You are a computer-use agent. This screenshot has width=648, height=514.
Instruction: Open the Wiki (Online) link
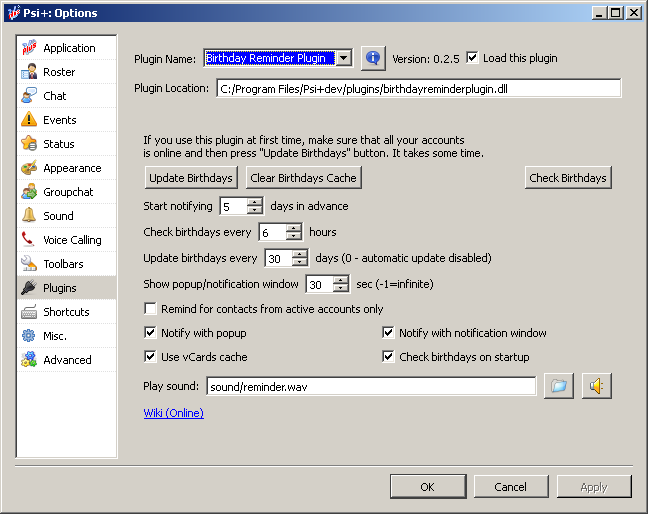coord(174,413)
